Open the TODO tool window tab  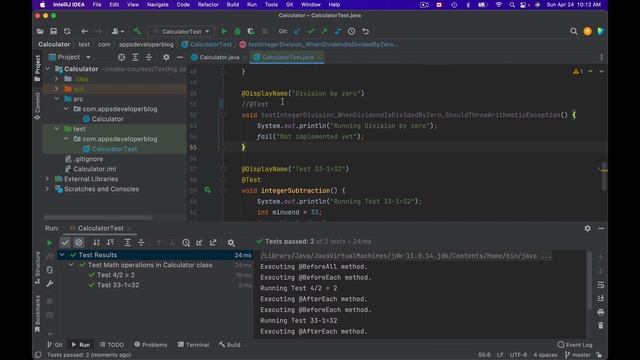(111, 345)
